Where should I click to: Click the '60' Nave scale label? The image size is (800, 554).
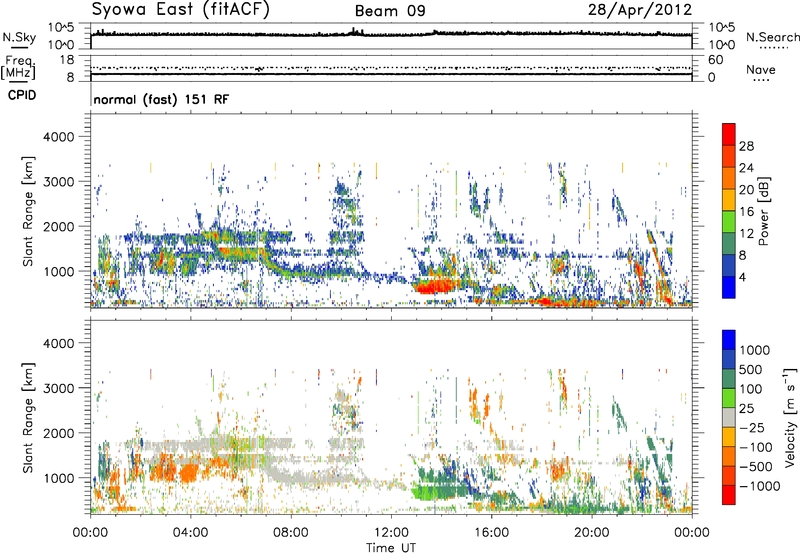(715, 60)
